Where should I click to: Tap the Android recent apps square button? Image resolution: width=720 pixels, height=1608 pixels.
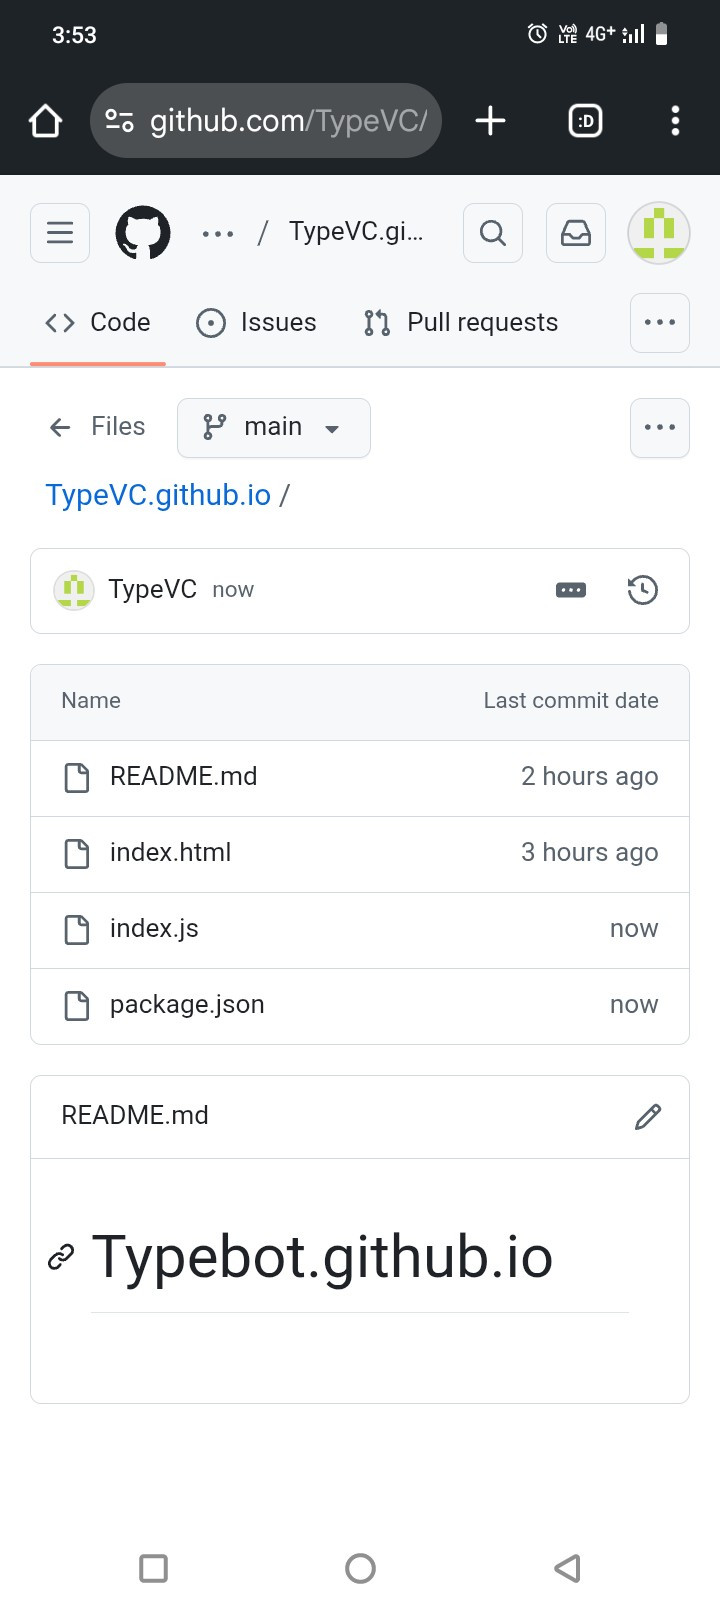[x=153, y=1568]
